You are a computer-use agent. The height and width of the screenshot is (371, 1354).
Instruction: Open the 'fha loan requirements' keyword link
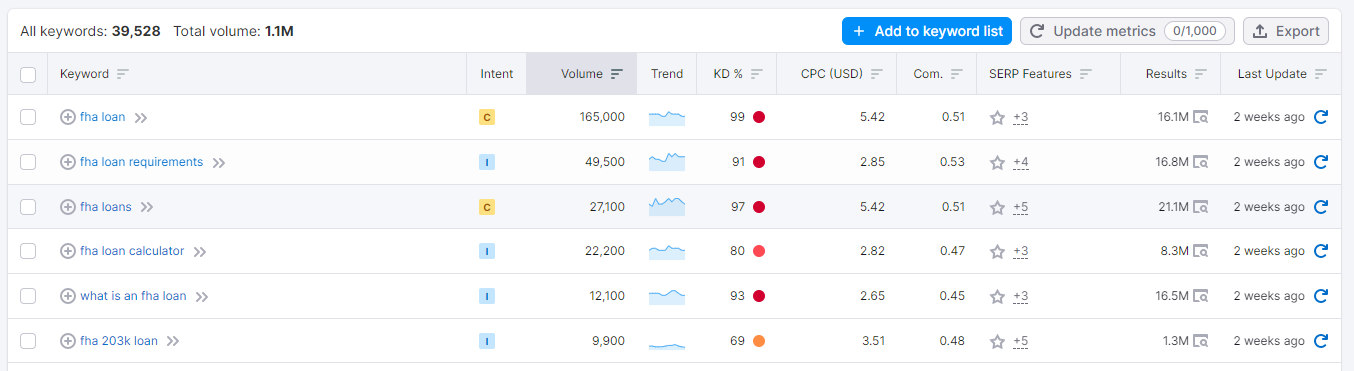click(x=141, y=162)
